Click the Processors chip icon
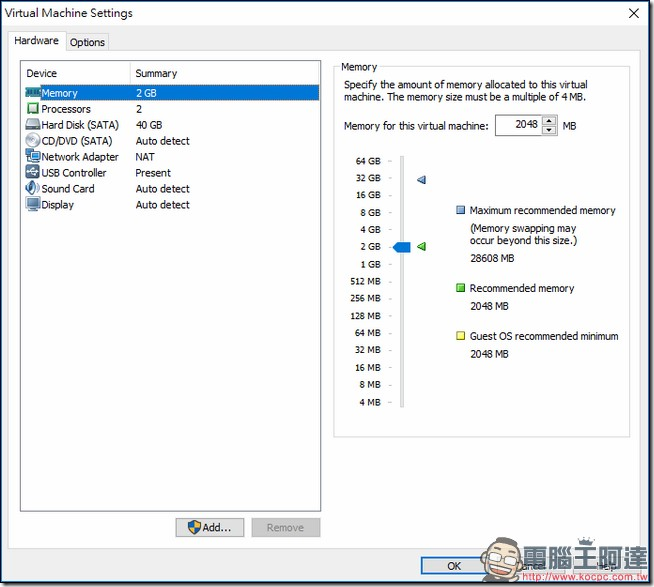654x587 pixels. pyautogui.click(x=33, y=109)
